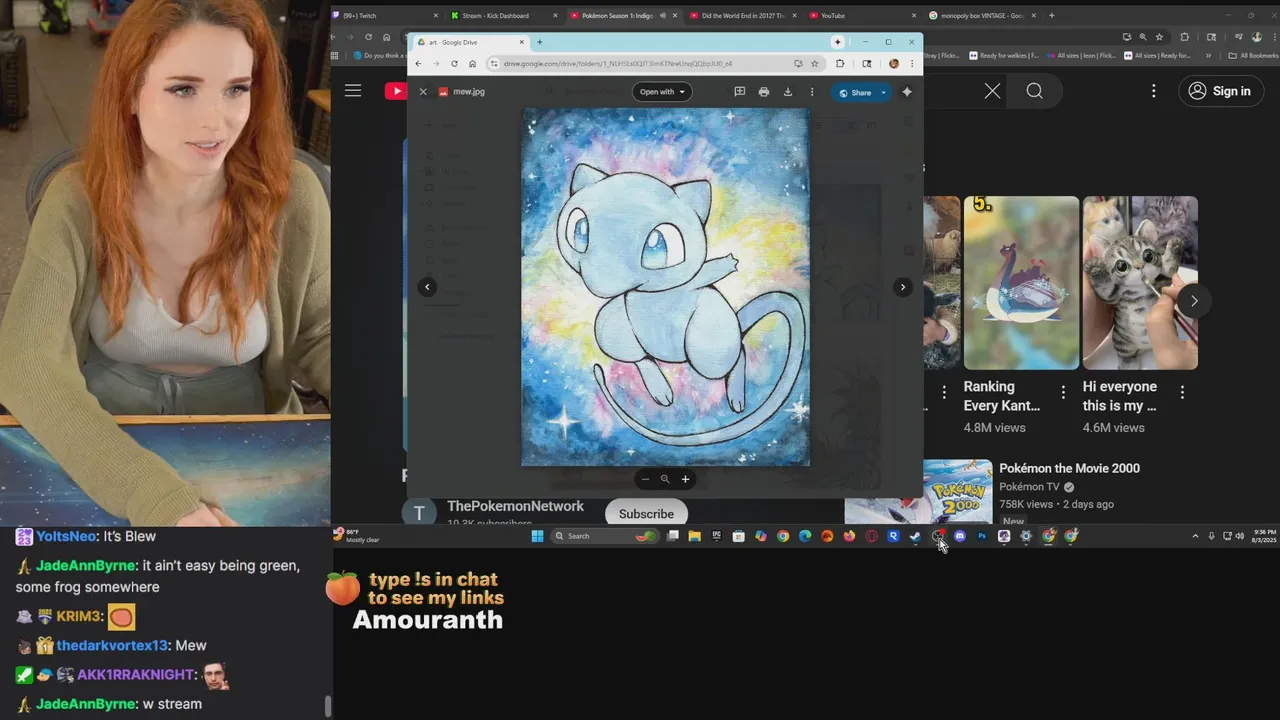Click the taskbar Search box

pos(606,536)
